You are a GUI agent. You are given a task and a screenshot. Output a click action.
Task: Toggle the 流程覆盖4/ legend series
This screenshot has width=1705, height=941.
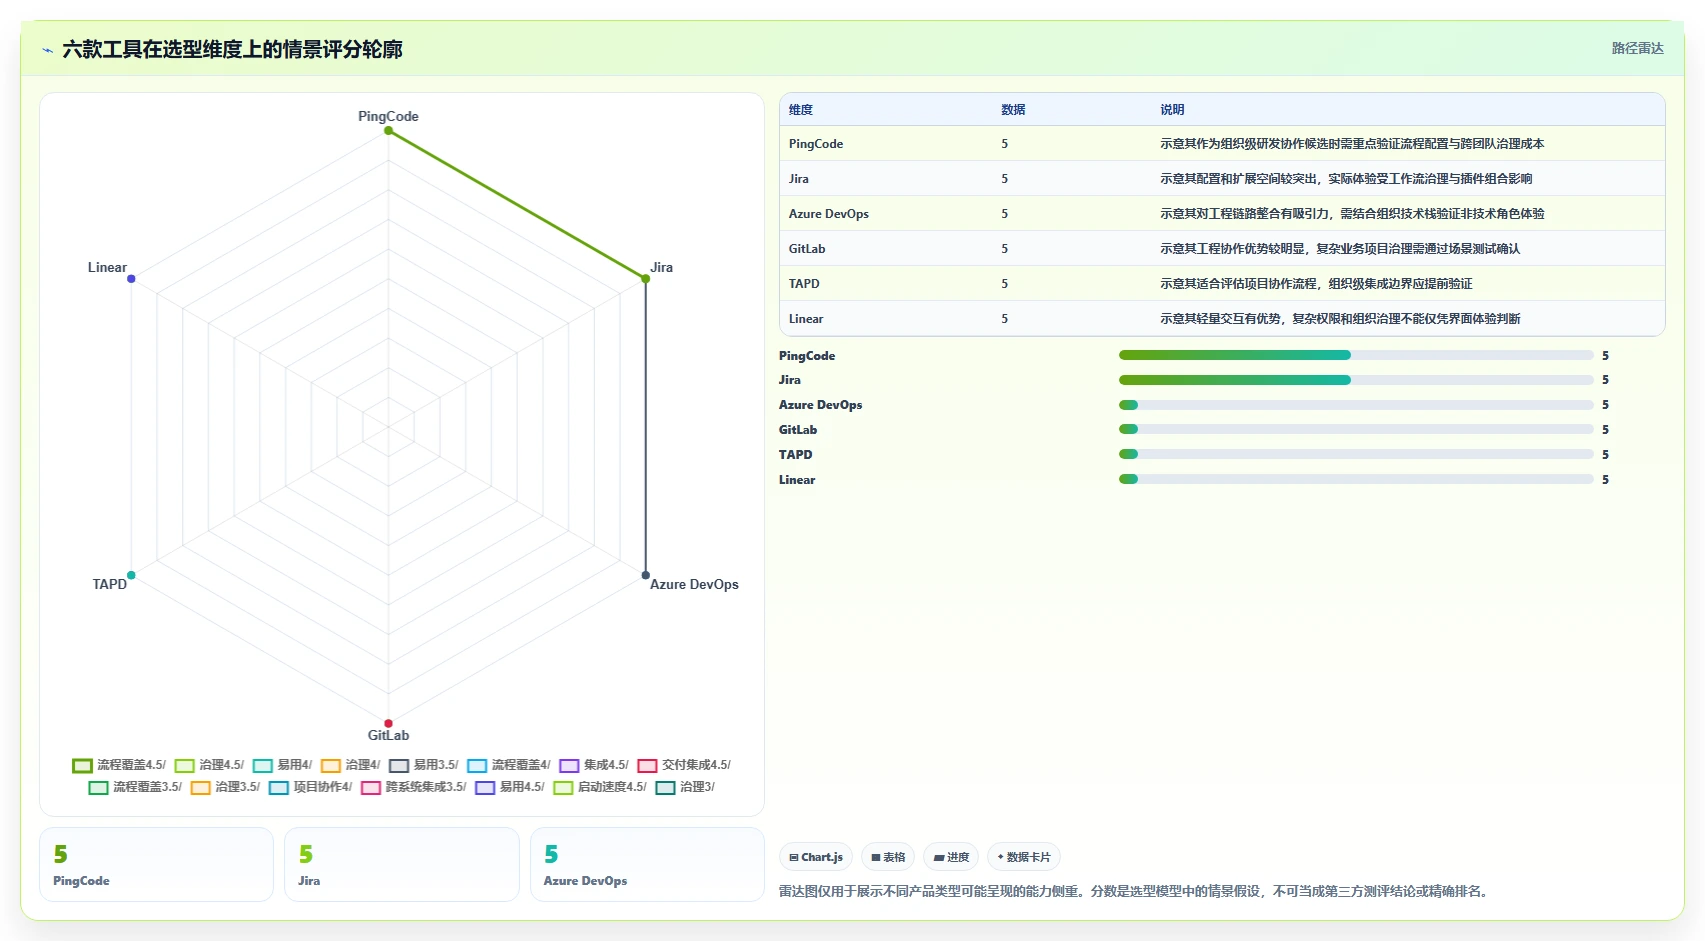tap(508, 765)
